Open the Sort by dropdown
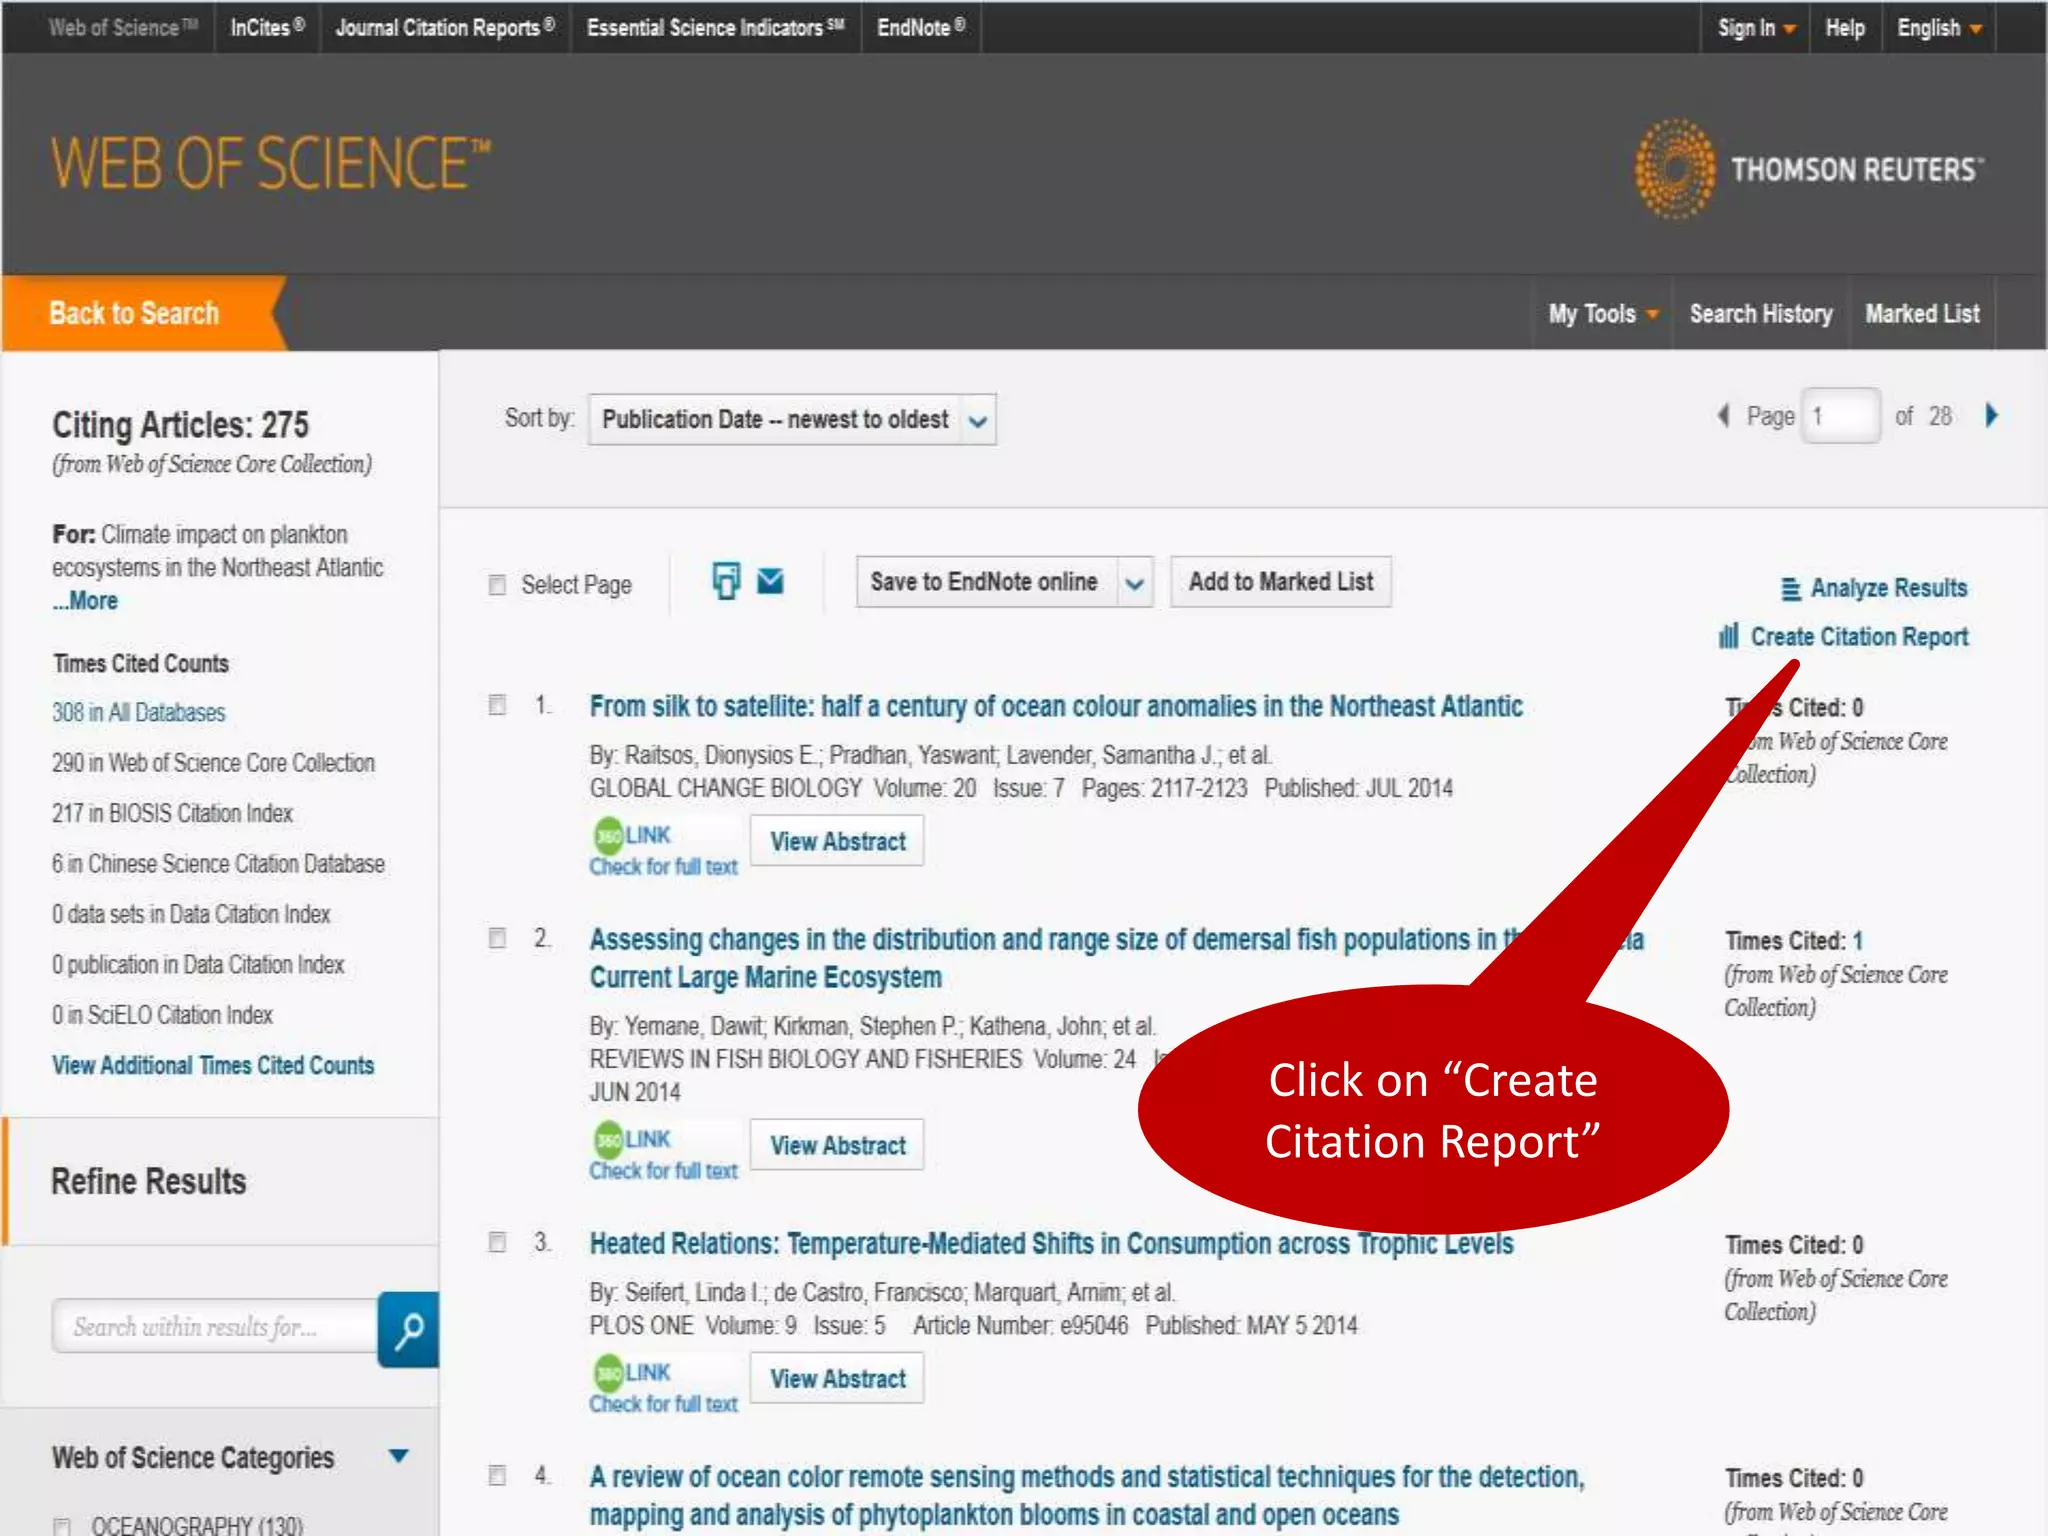2048x1536 pixels. (x=792, y=419)
